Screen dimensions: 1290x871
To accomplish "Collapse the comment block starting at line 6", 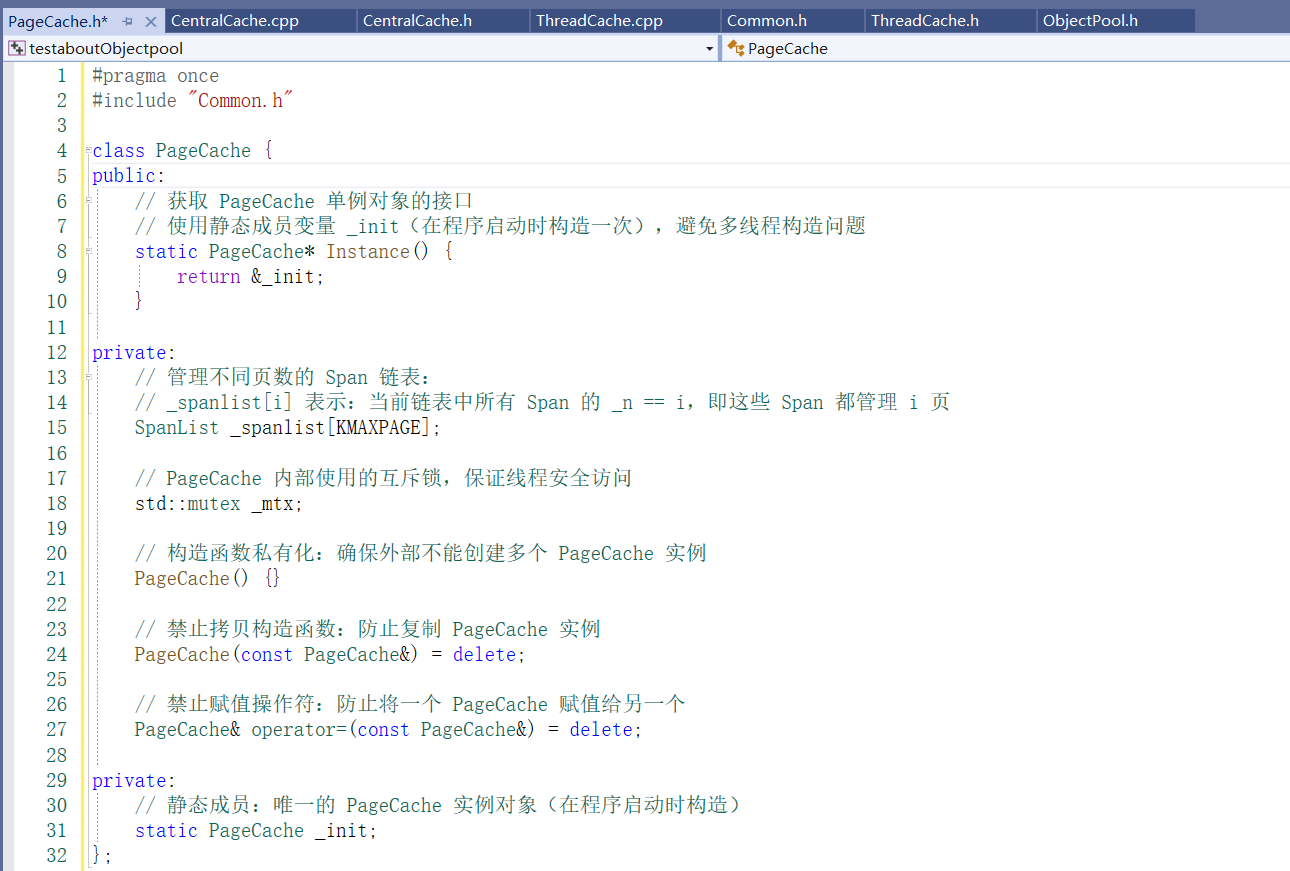I will pos(88,201).
